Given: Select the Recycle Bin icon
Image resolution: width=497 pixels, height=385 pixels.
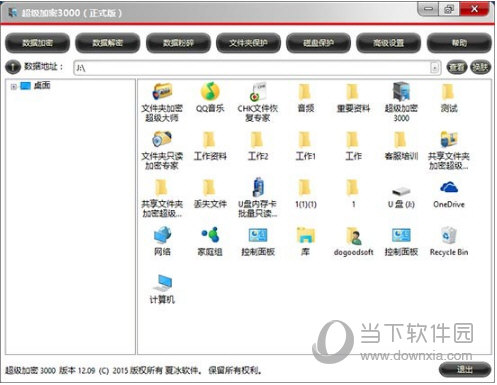Looking at the screenshot, I should coord(448,242).
